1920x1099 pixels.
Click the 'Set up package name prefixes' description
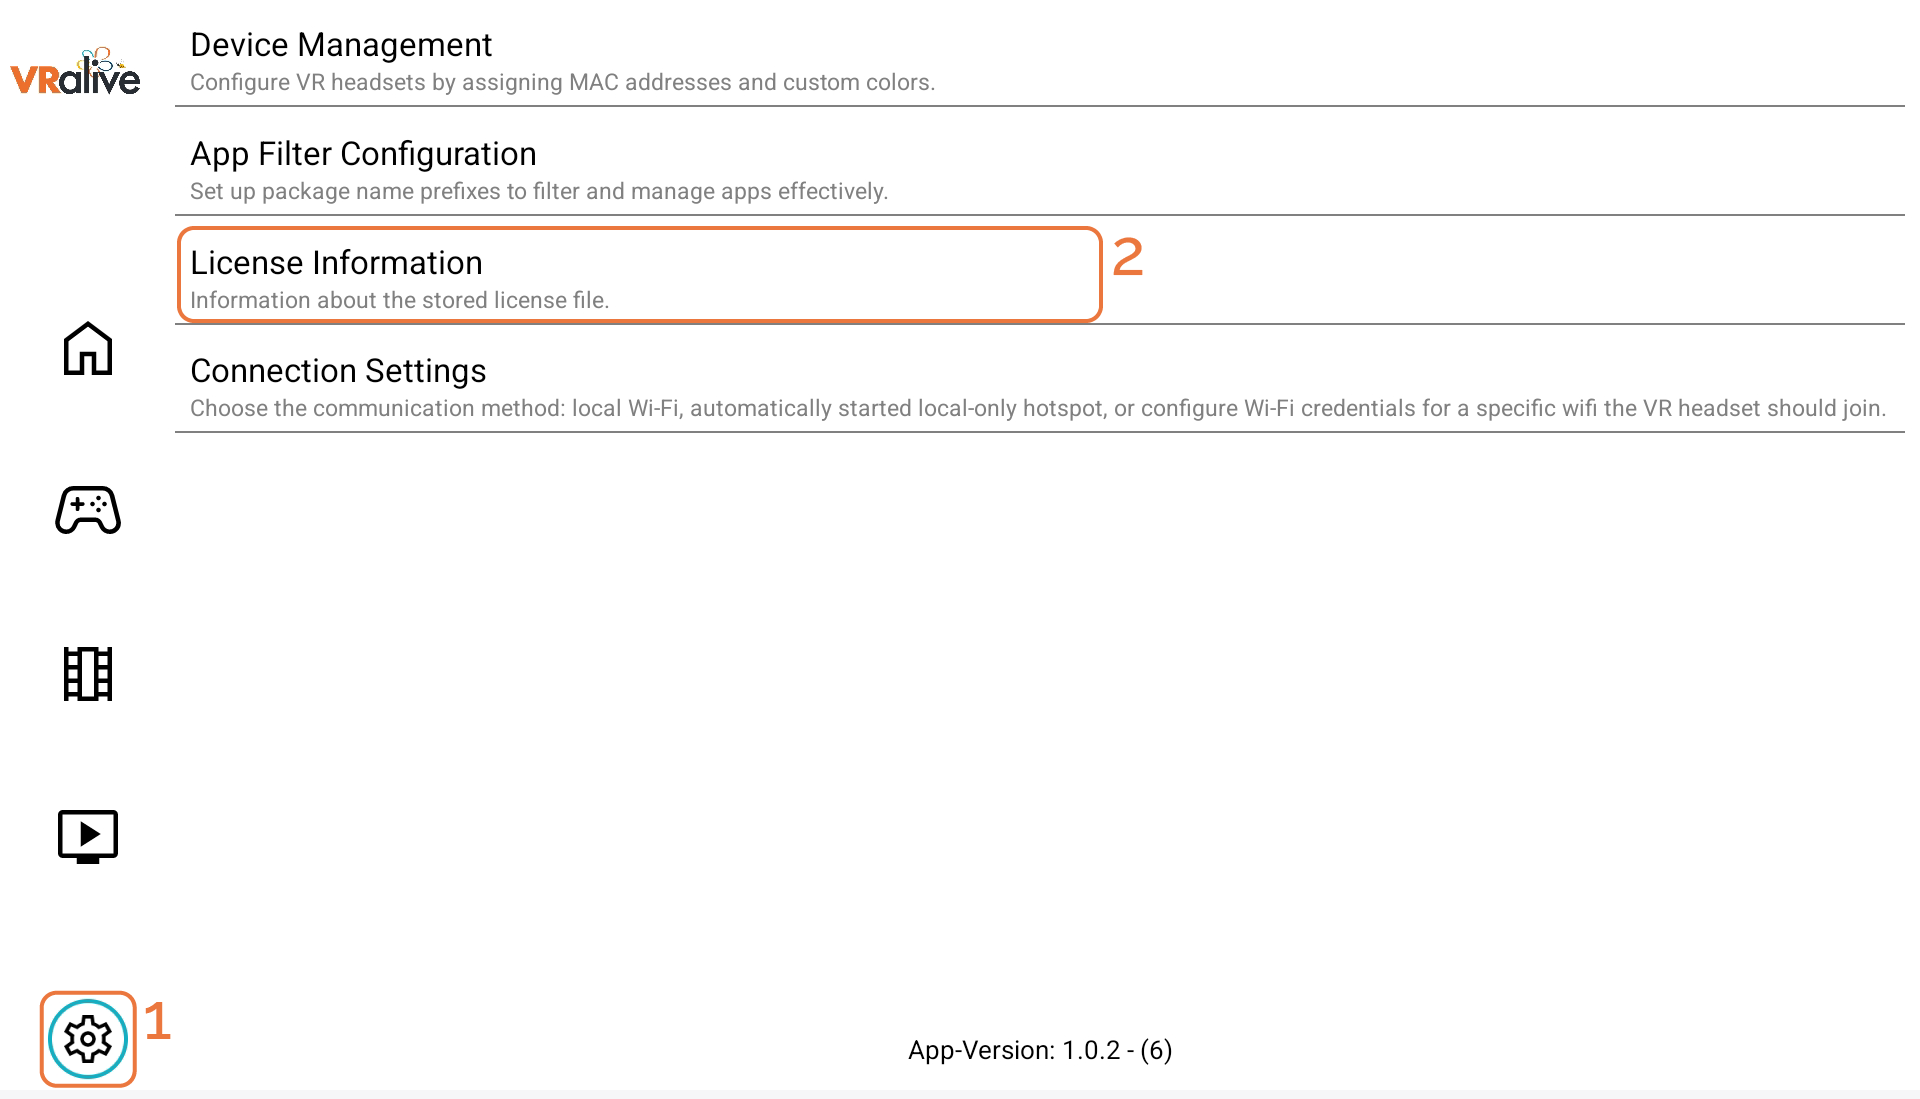(x=538, y=192)
